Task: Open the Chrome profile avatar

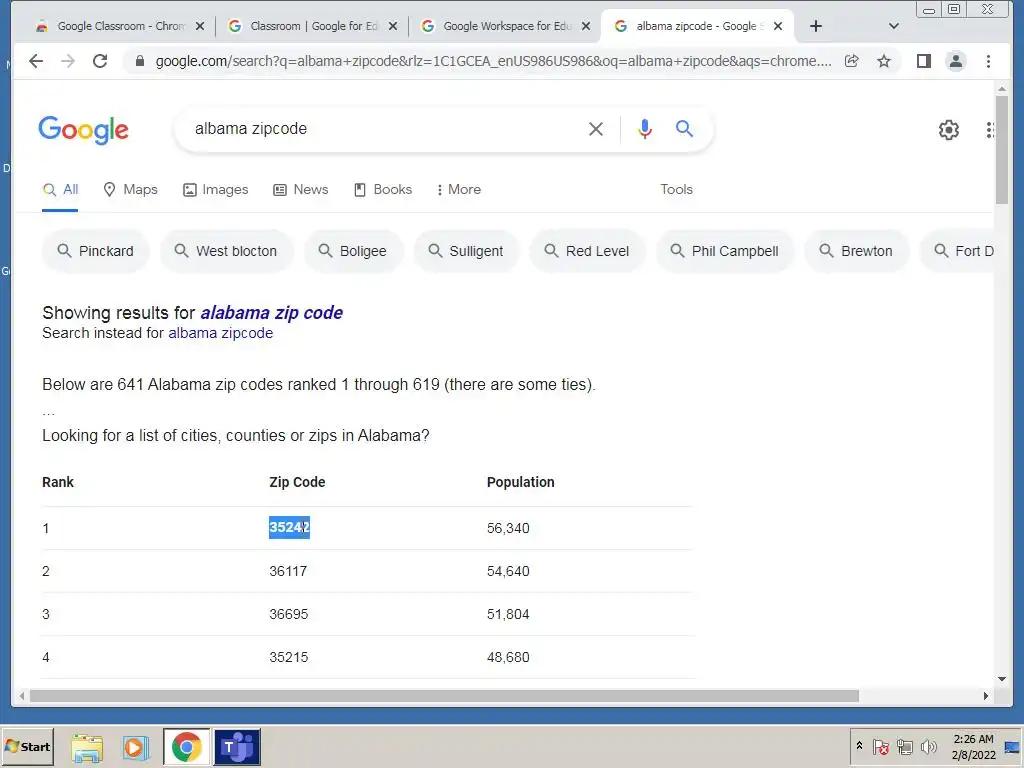Action: (x=955, y=61)
